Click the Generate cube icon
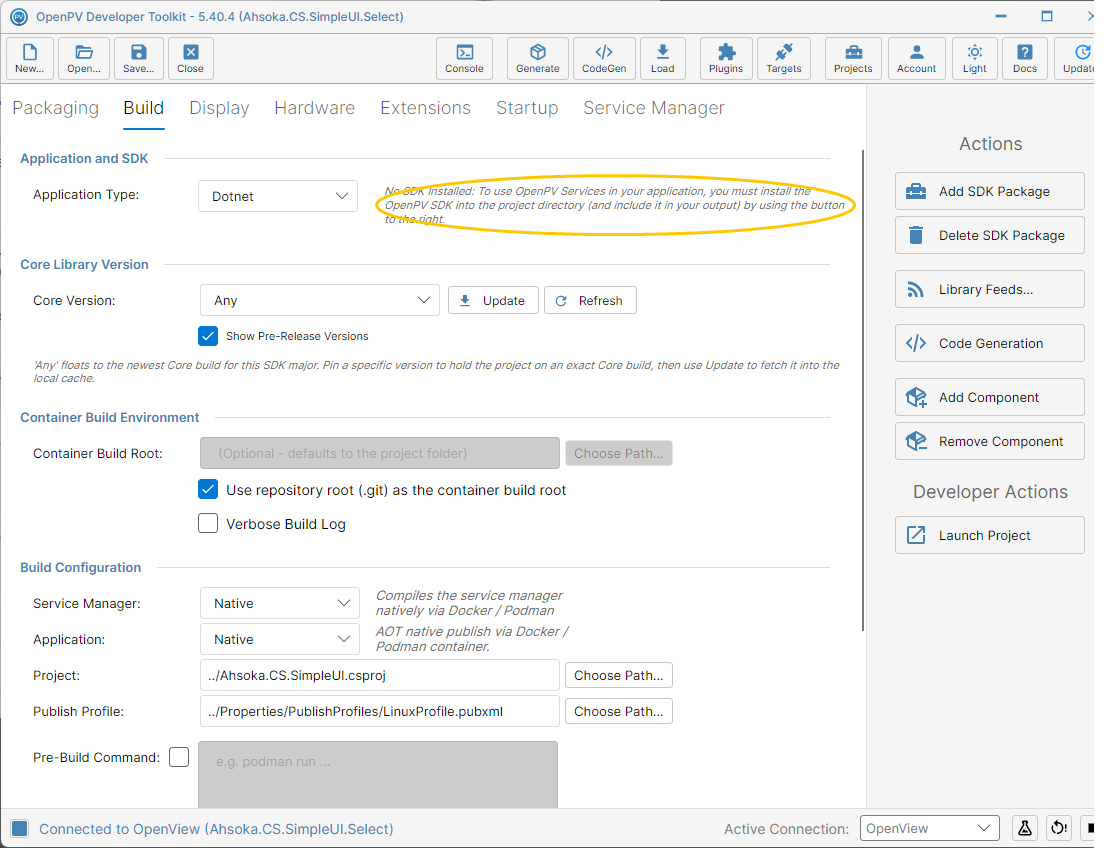The image size is (1116, 848). tap(537, 58)
